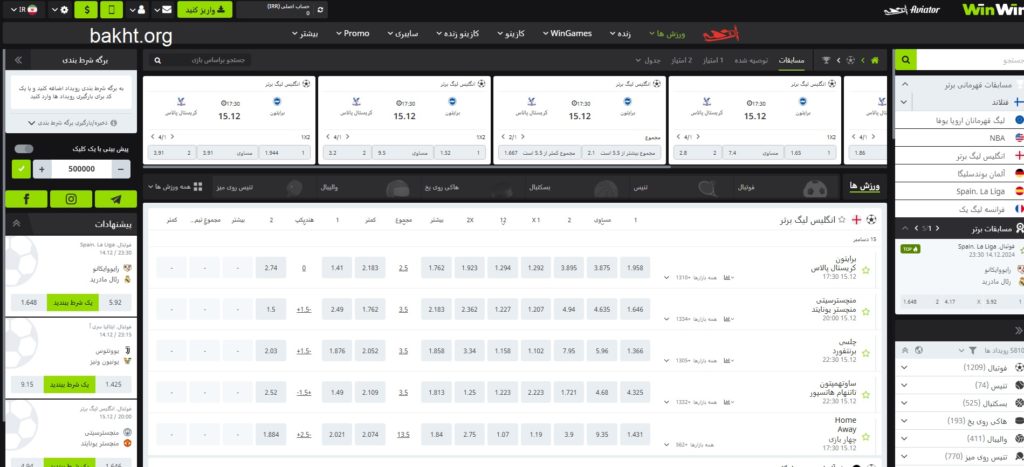This screenshot has height=467, width=1024.
Task: Click یک شرط ببندید for Rayo Vallecano offer
Action: tap(72, 303)
